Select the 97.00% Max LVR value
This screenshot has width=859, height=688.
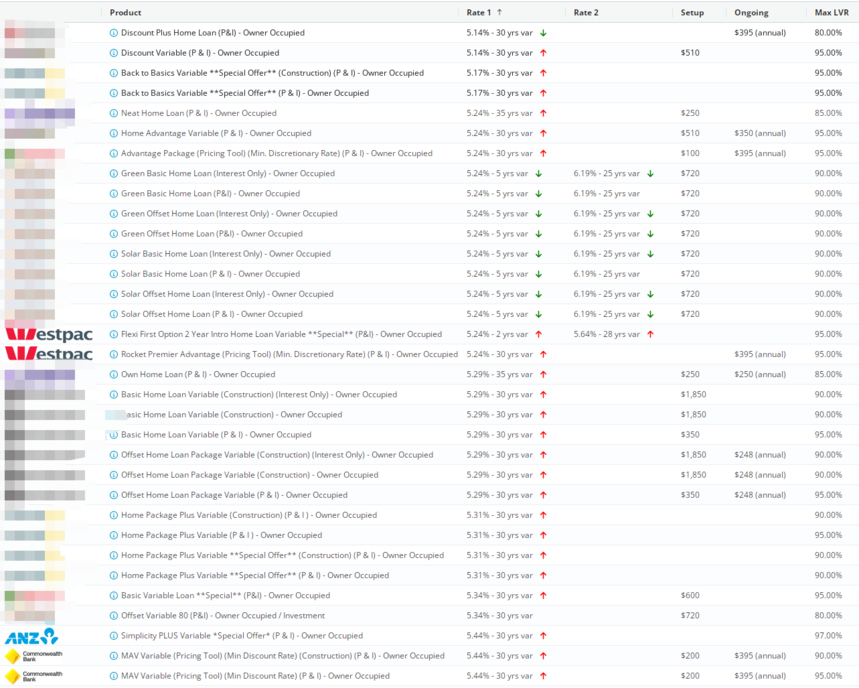(828, 636)
